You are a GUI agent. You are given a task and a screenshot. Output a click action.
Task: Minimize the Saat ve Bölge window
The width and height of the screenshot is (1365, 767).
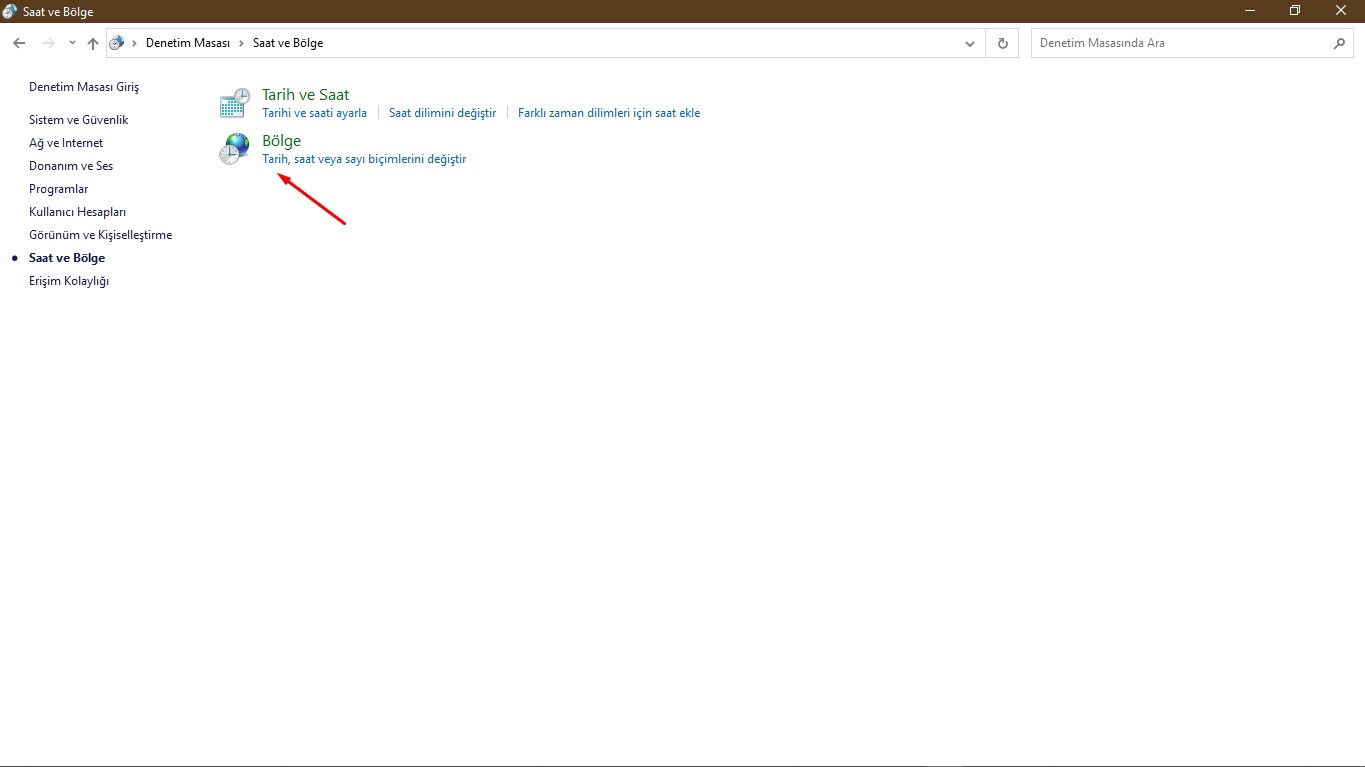(1250, 11)
